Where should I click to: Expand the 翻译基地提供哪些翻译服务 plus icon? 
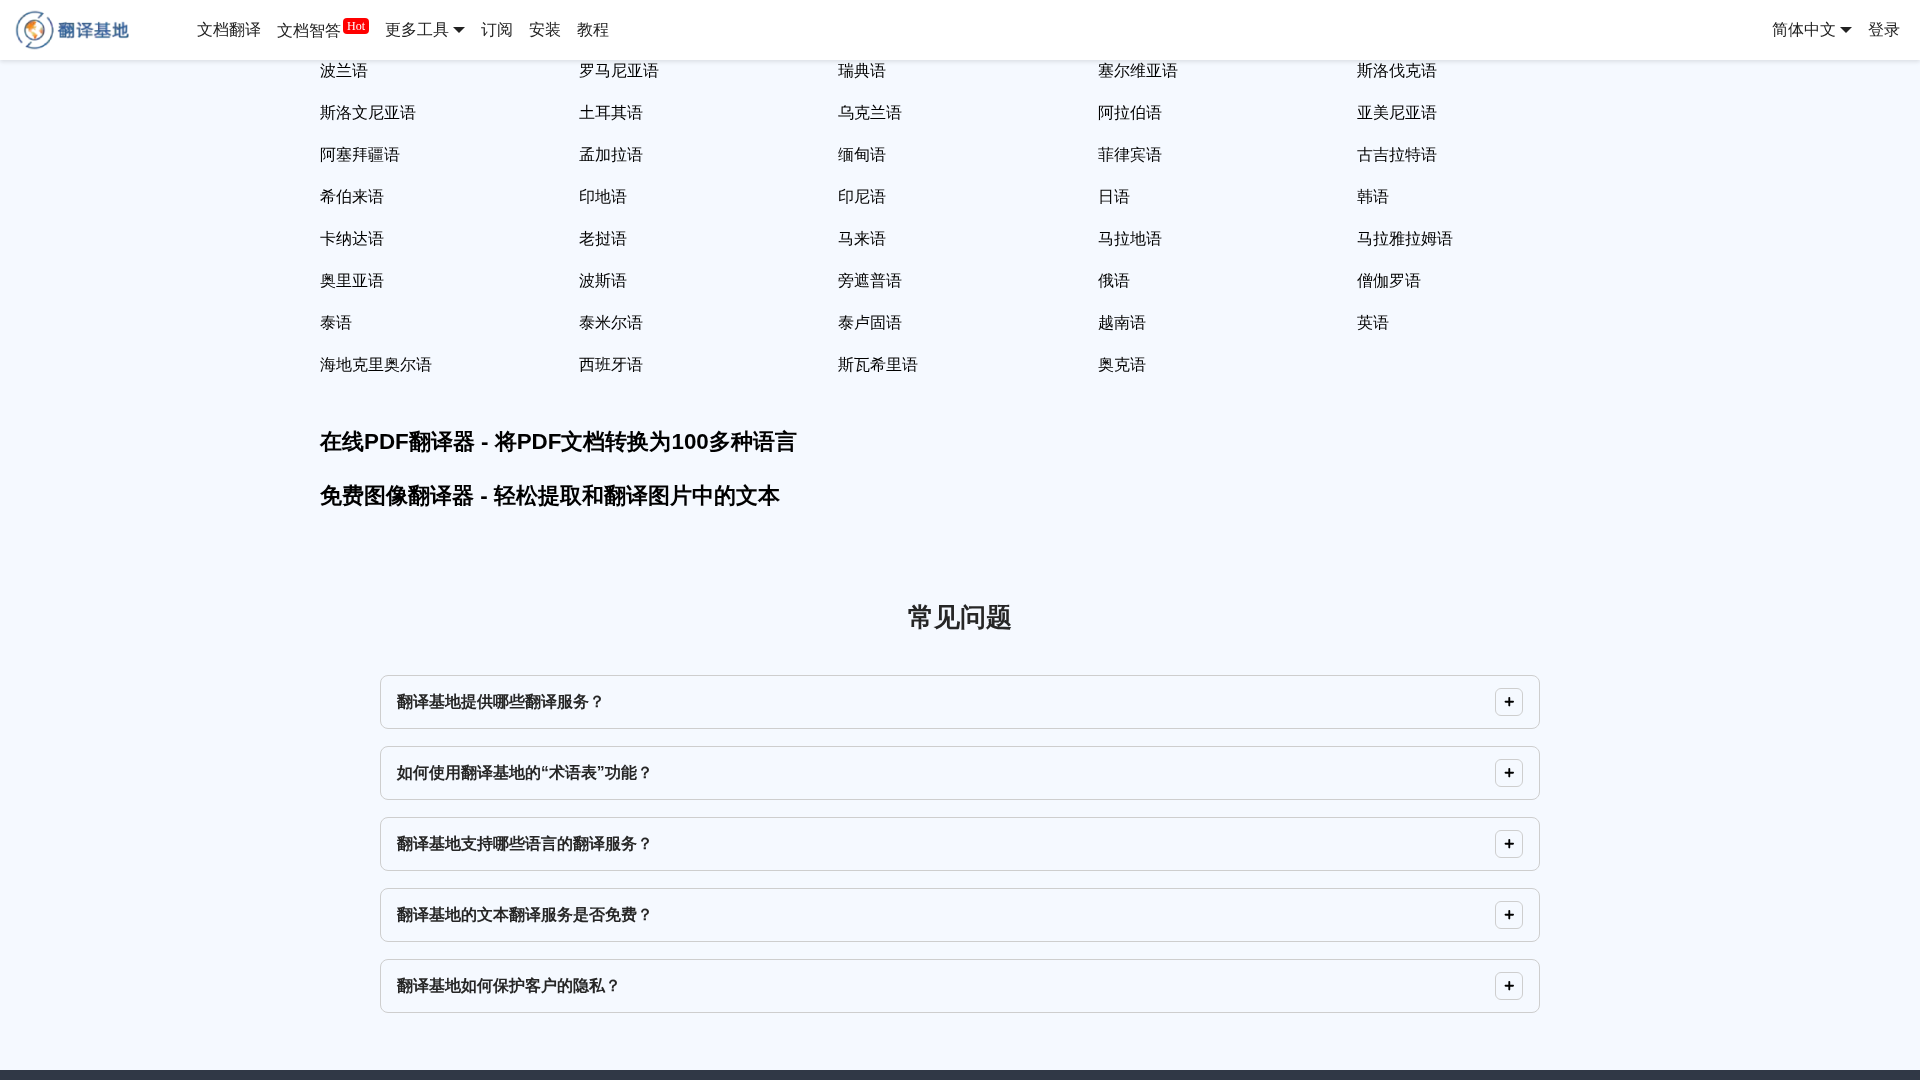click(x=1508, y=702)
